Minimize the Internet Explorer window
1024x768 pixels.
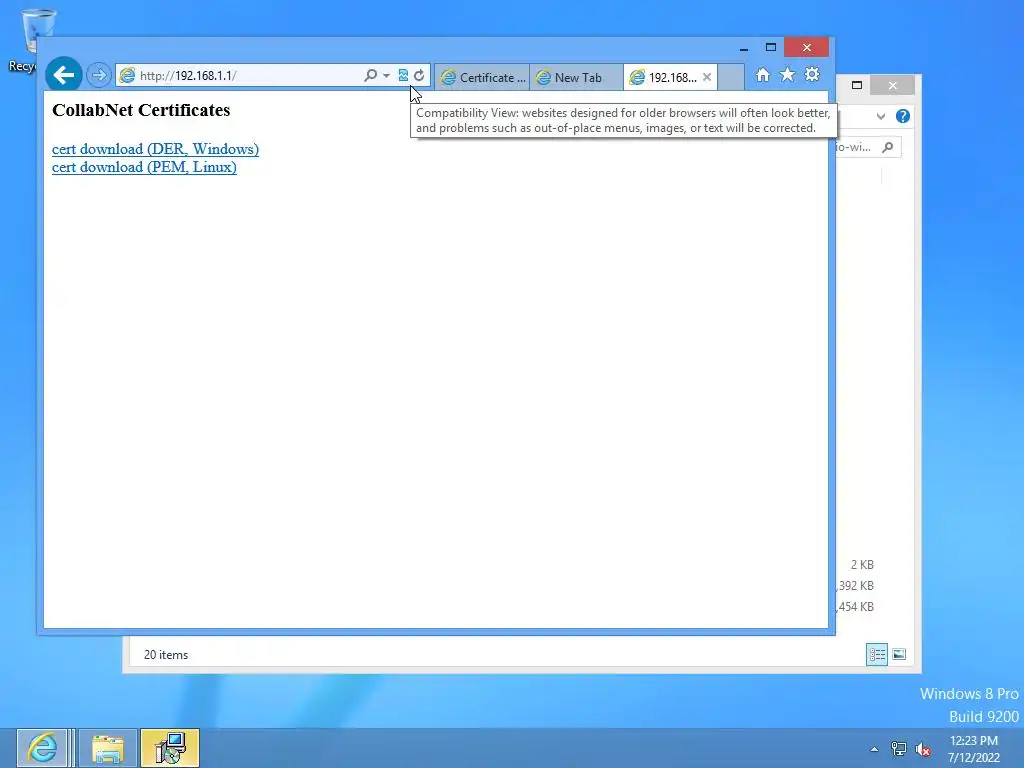click(x=744, y=48)
